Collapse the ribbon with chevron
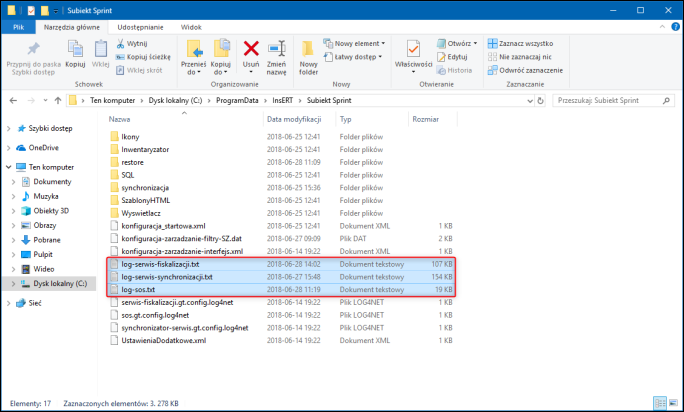The height and width of the screenshot is (412, 684). (662, 27)
